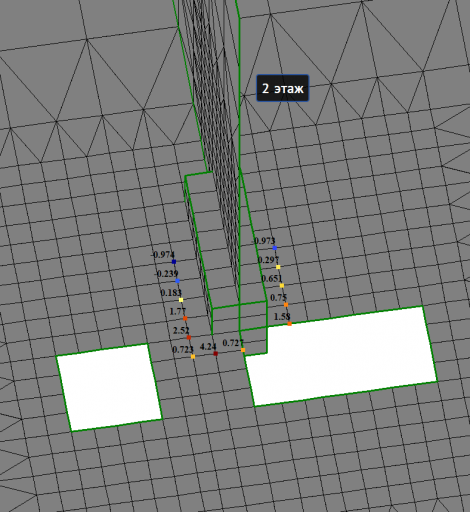The height and width of the screenshot is (512, 470).
Task: Click the '2 этаж' floor label
Action: coord(283,88)
